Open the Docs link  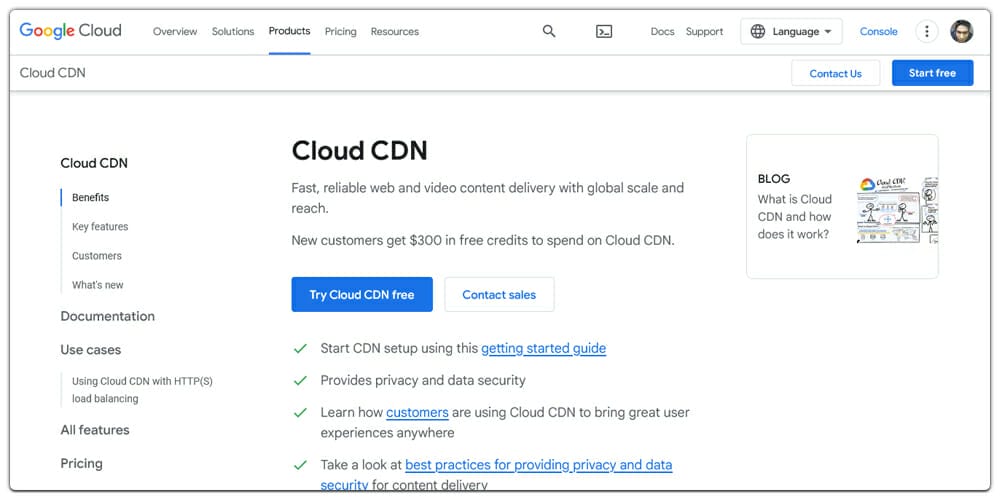click(662, 31)
